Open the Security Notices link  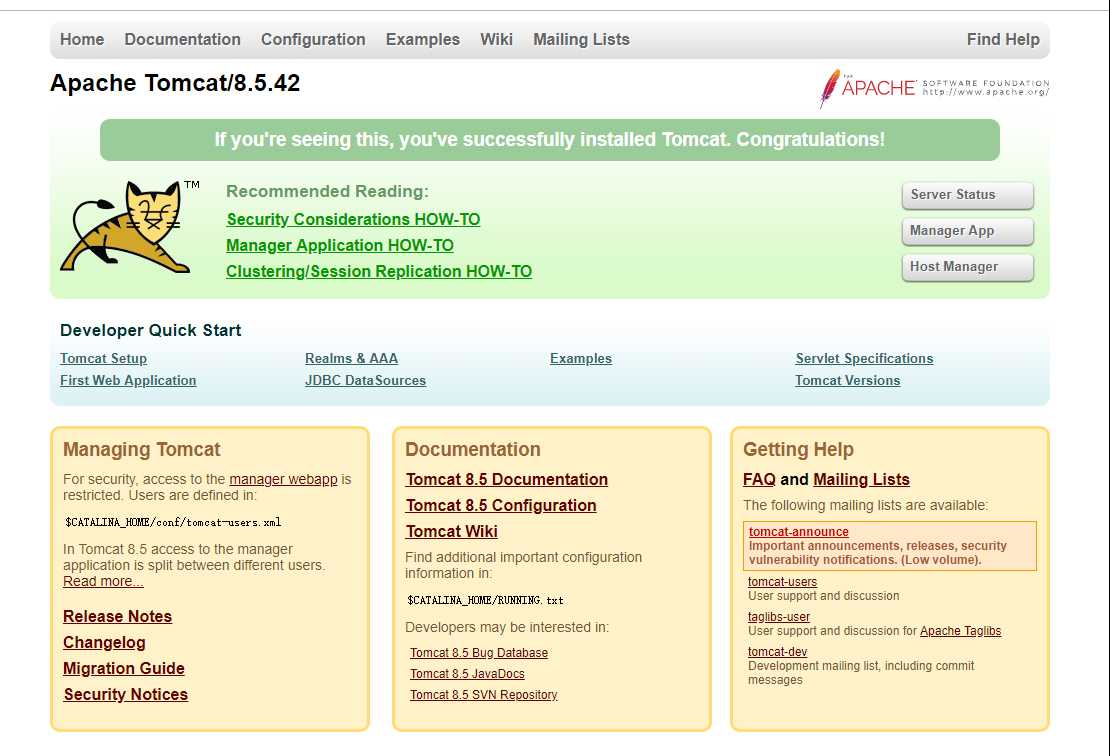point(125,695)
